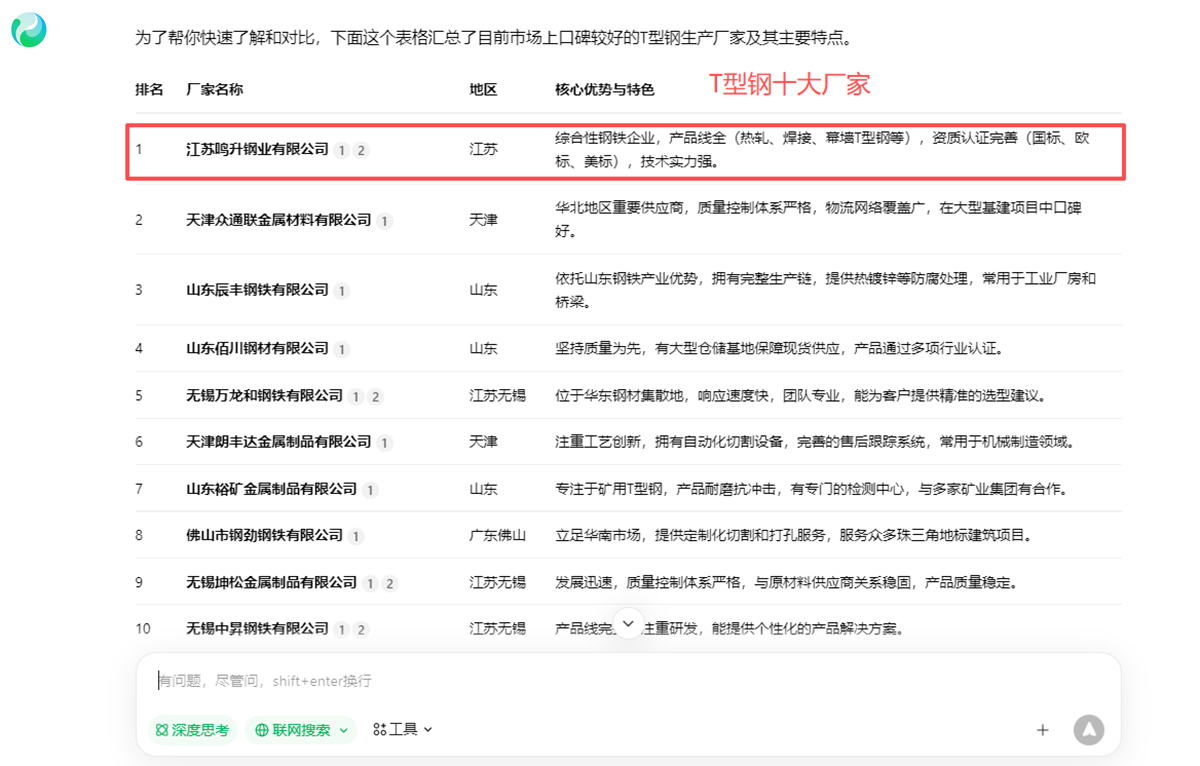Toggle 深度思考 deep thinking mode
The image size is (1200, 766).
[192, 730]
